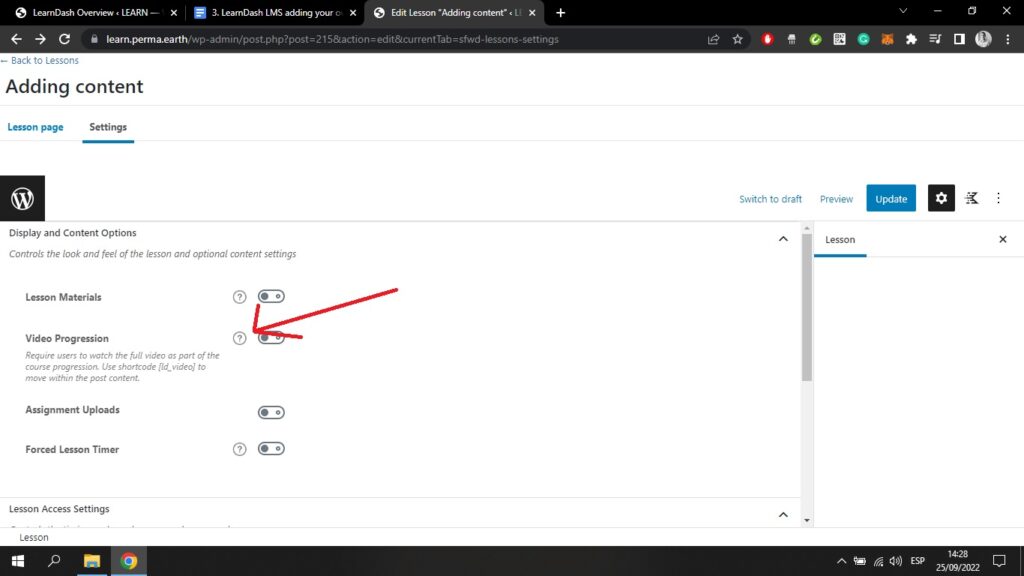The image size is (1024, 576).
Task: Click the Back to Lessons link
Action: [x=40, y=61]
